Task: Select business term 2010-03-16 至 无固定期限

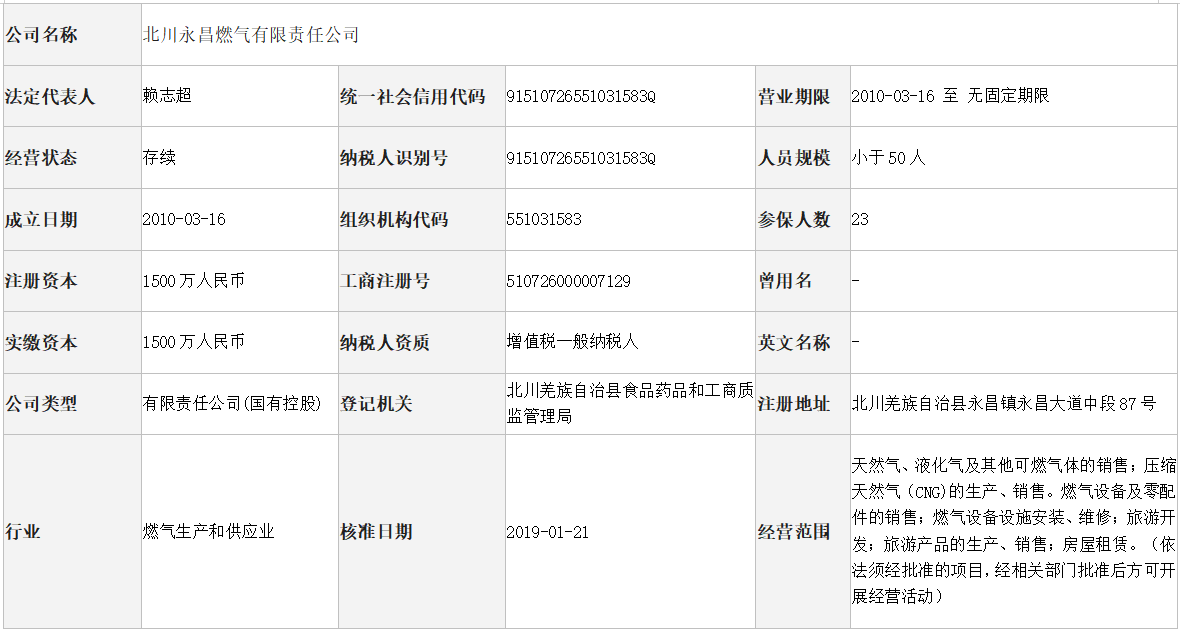Action: point(950,96)
